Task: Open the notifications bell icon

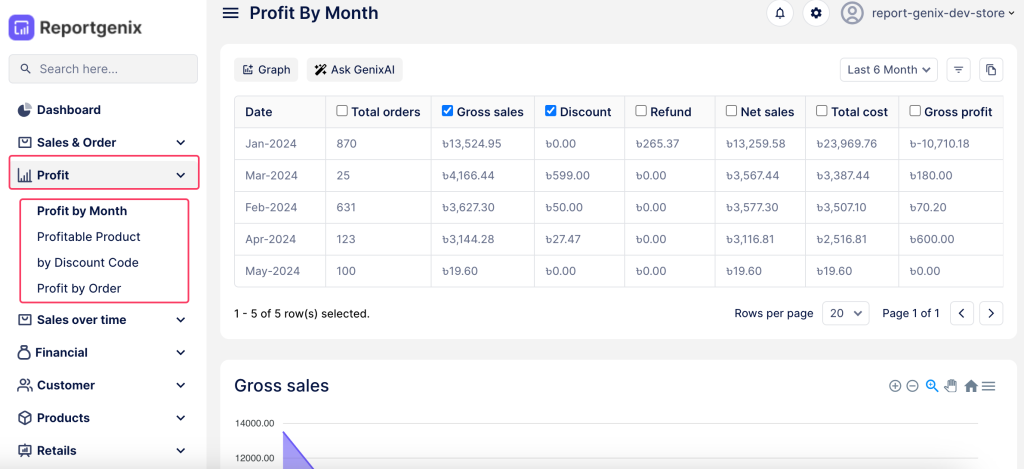Action: [x=780, y=13]
